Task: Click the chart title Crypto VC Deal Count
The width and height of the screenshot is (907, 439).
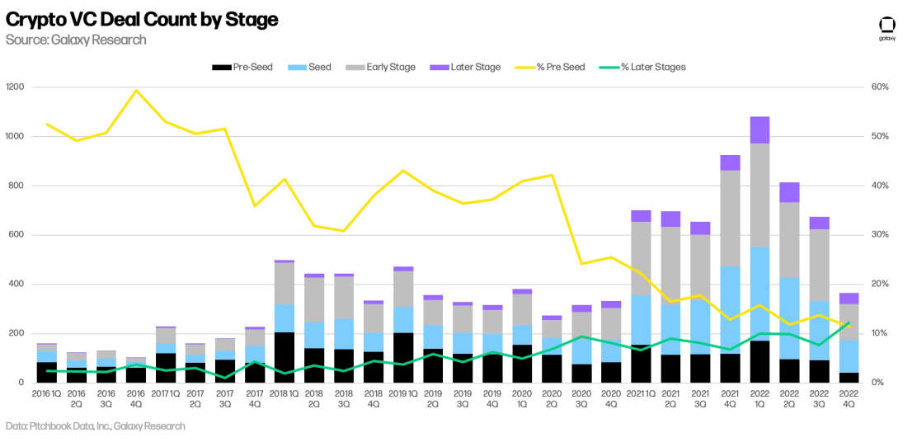Action: coord(142,19)
